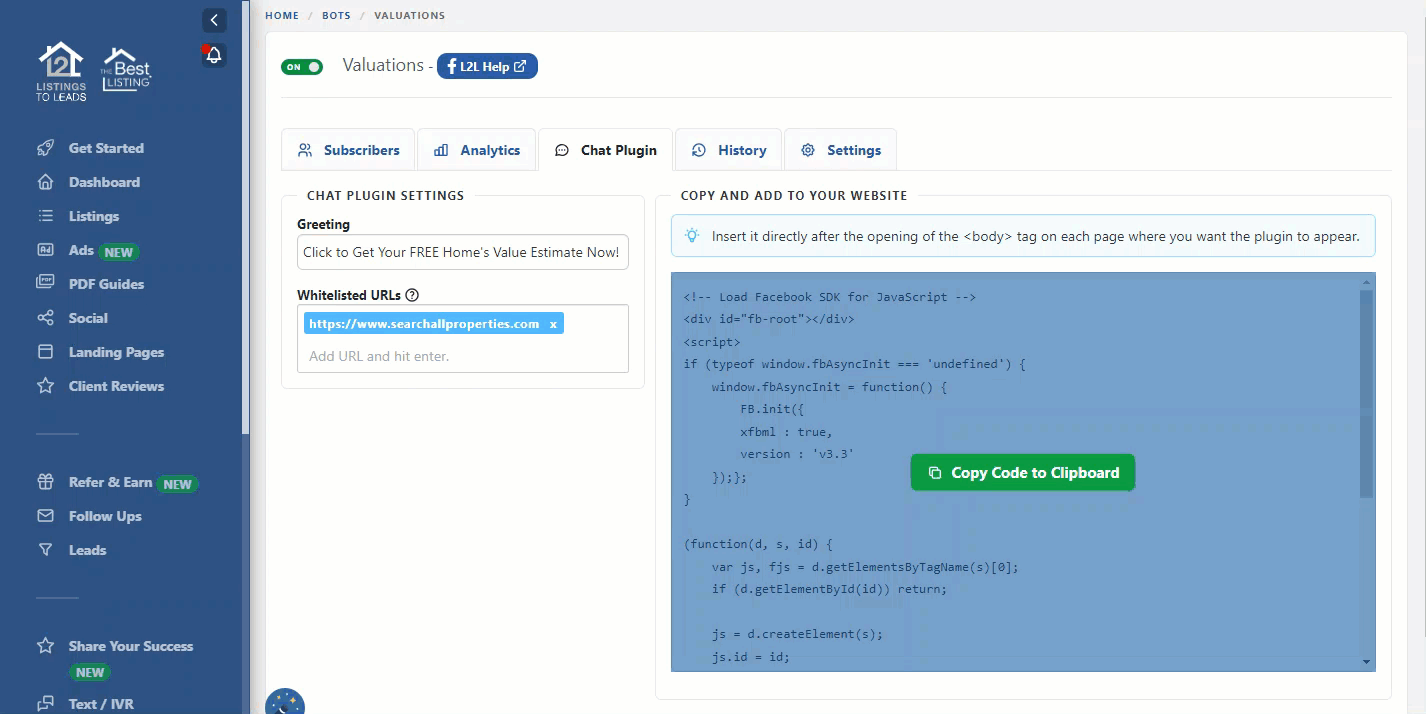This screenshot has width=1426, height=714.
Task: Click Copy Code to Clipboard
Action: pyautogui.click(x=1022, y=471)
